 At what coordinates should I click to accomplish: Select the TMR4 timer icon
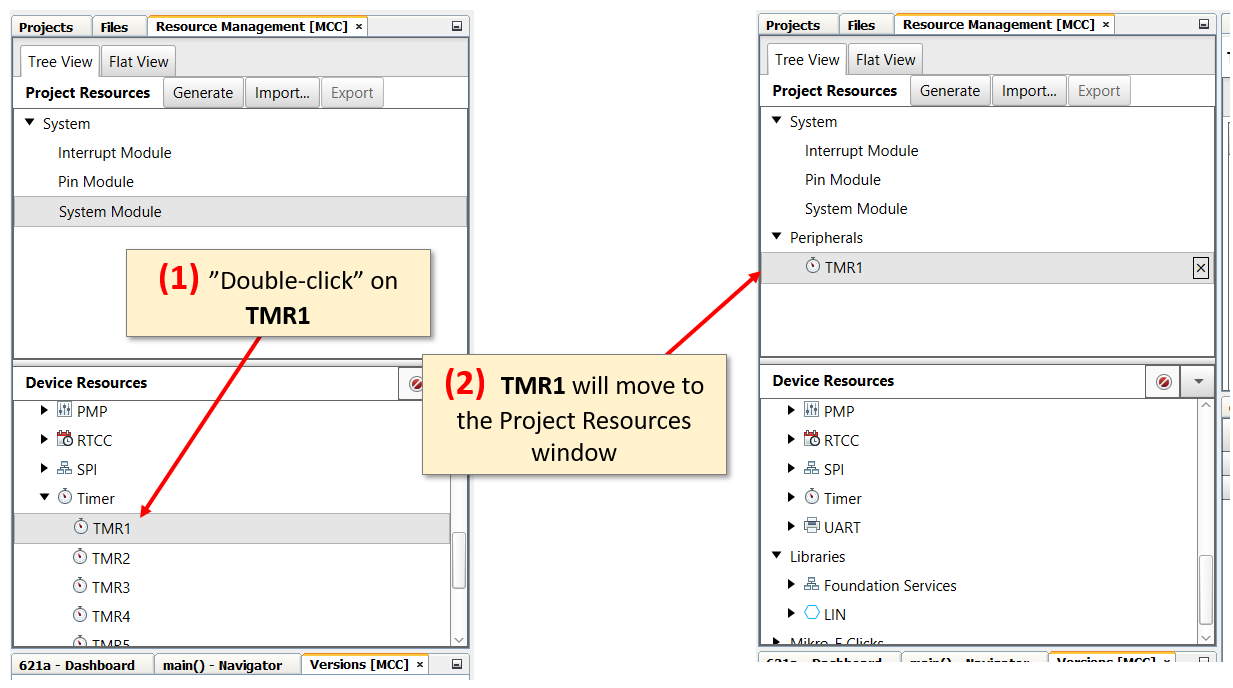click(x=80, y=615)
